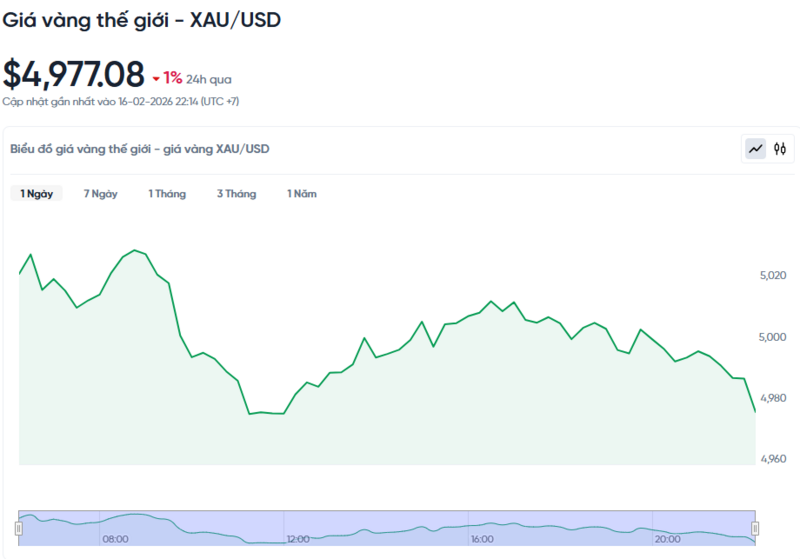Click the 20:00 marker in the navigator
This screenshot has width=800, height=559.
click(667, 539)
